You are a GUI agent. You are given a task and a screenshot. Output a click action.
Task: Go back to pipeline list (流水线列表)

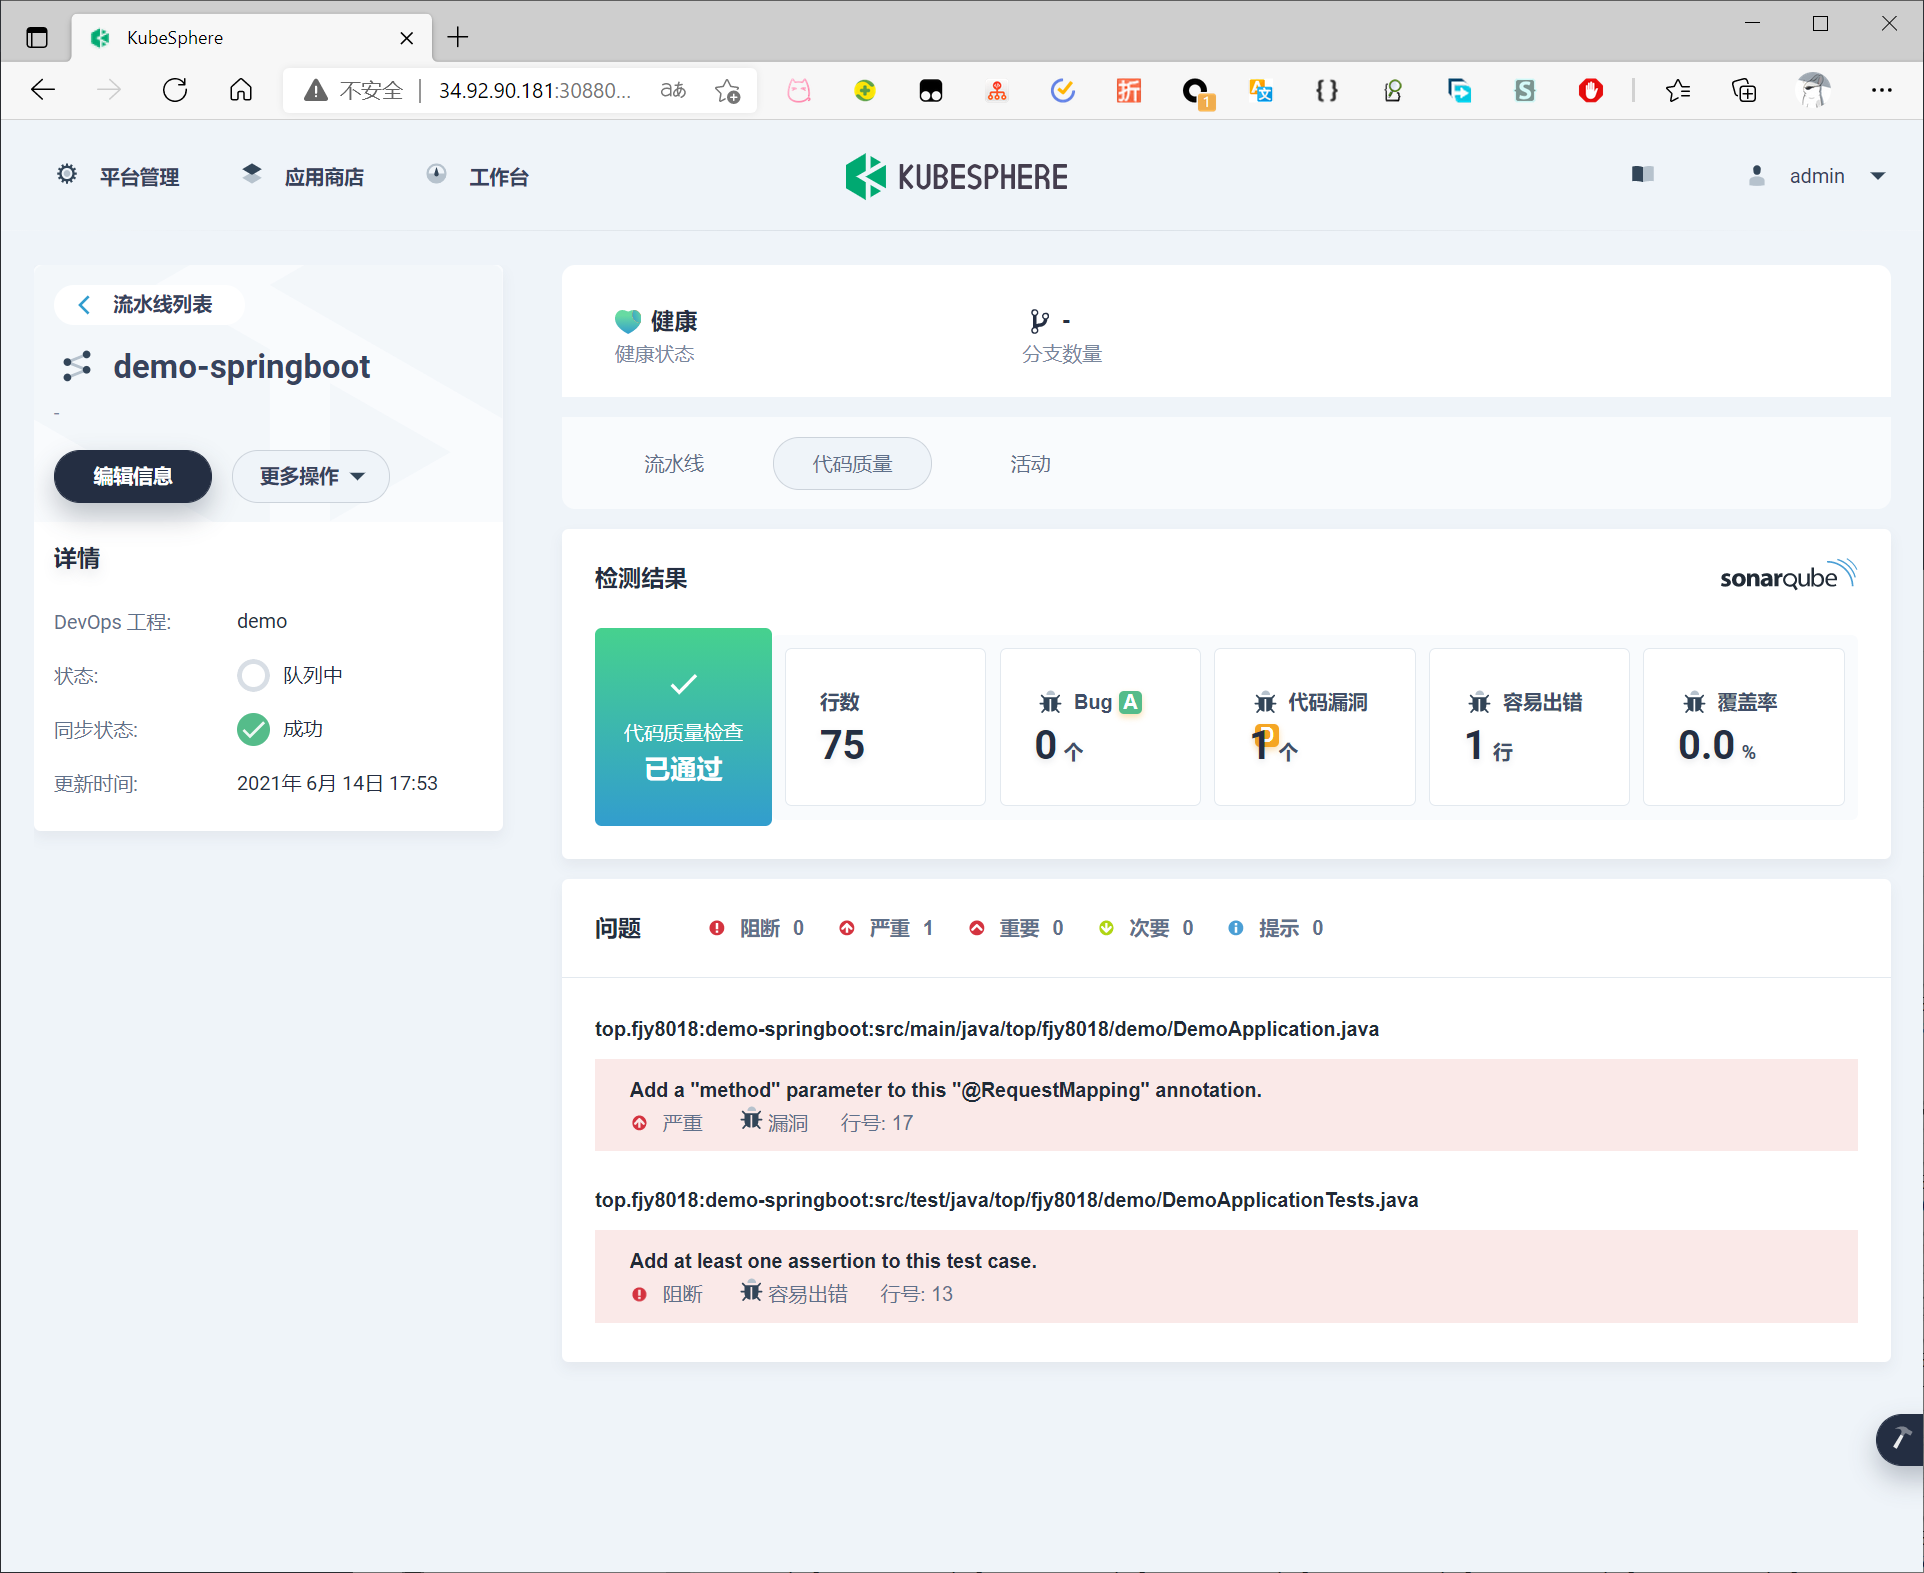coord(147,305)
